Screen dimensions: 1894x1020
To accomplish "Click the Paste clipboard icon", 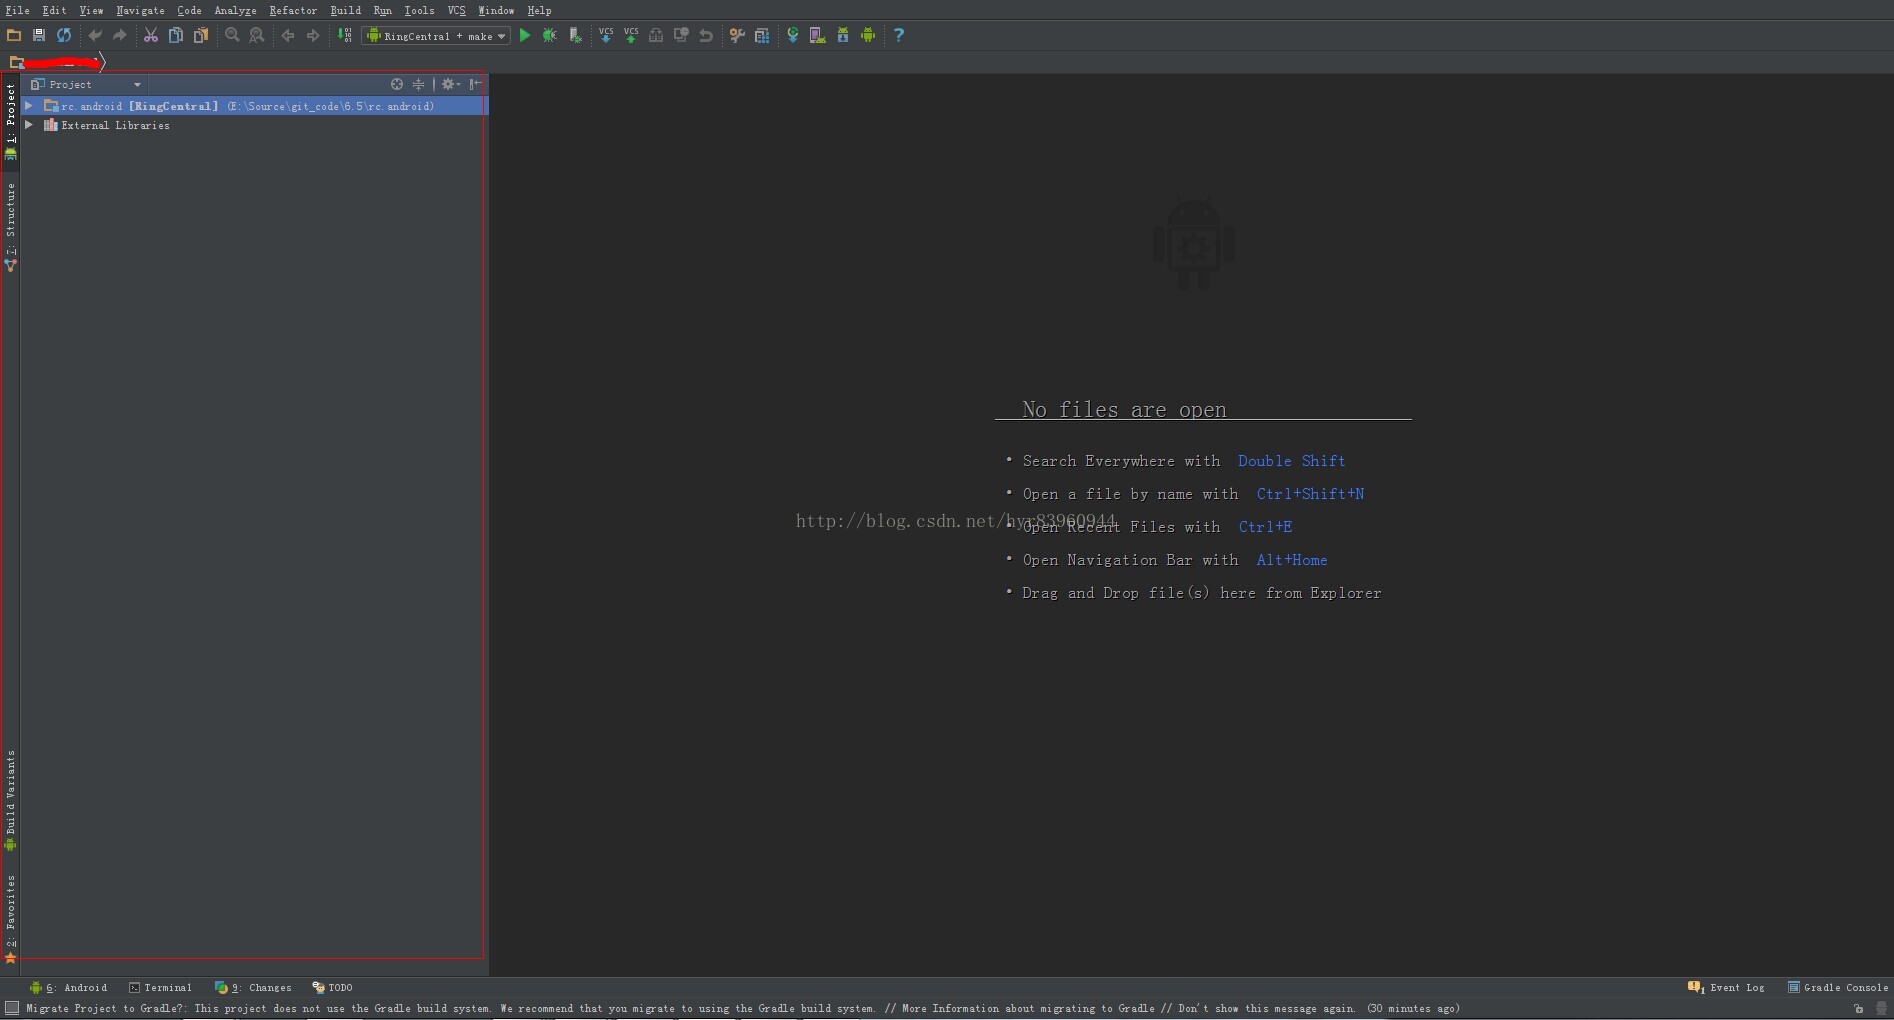I will 201,35.
